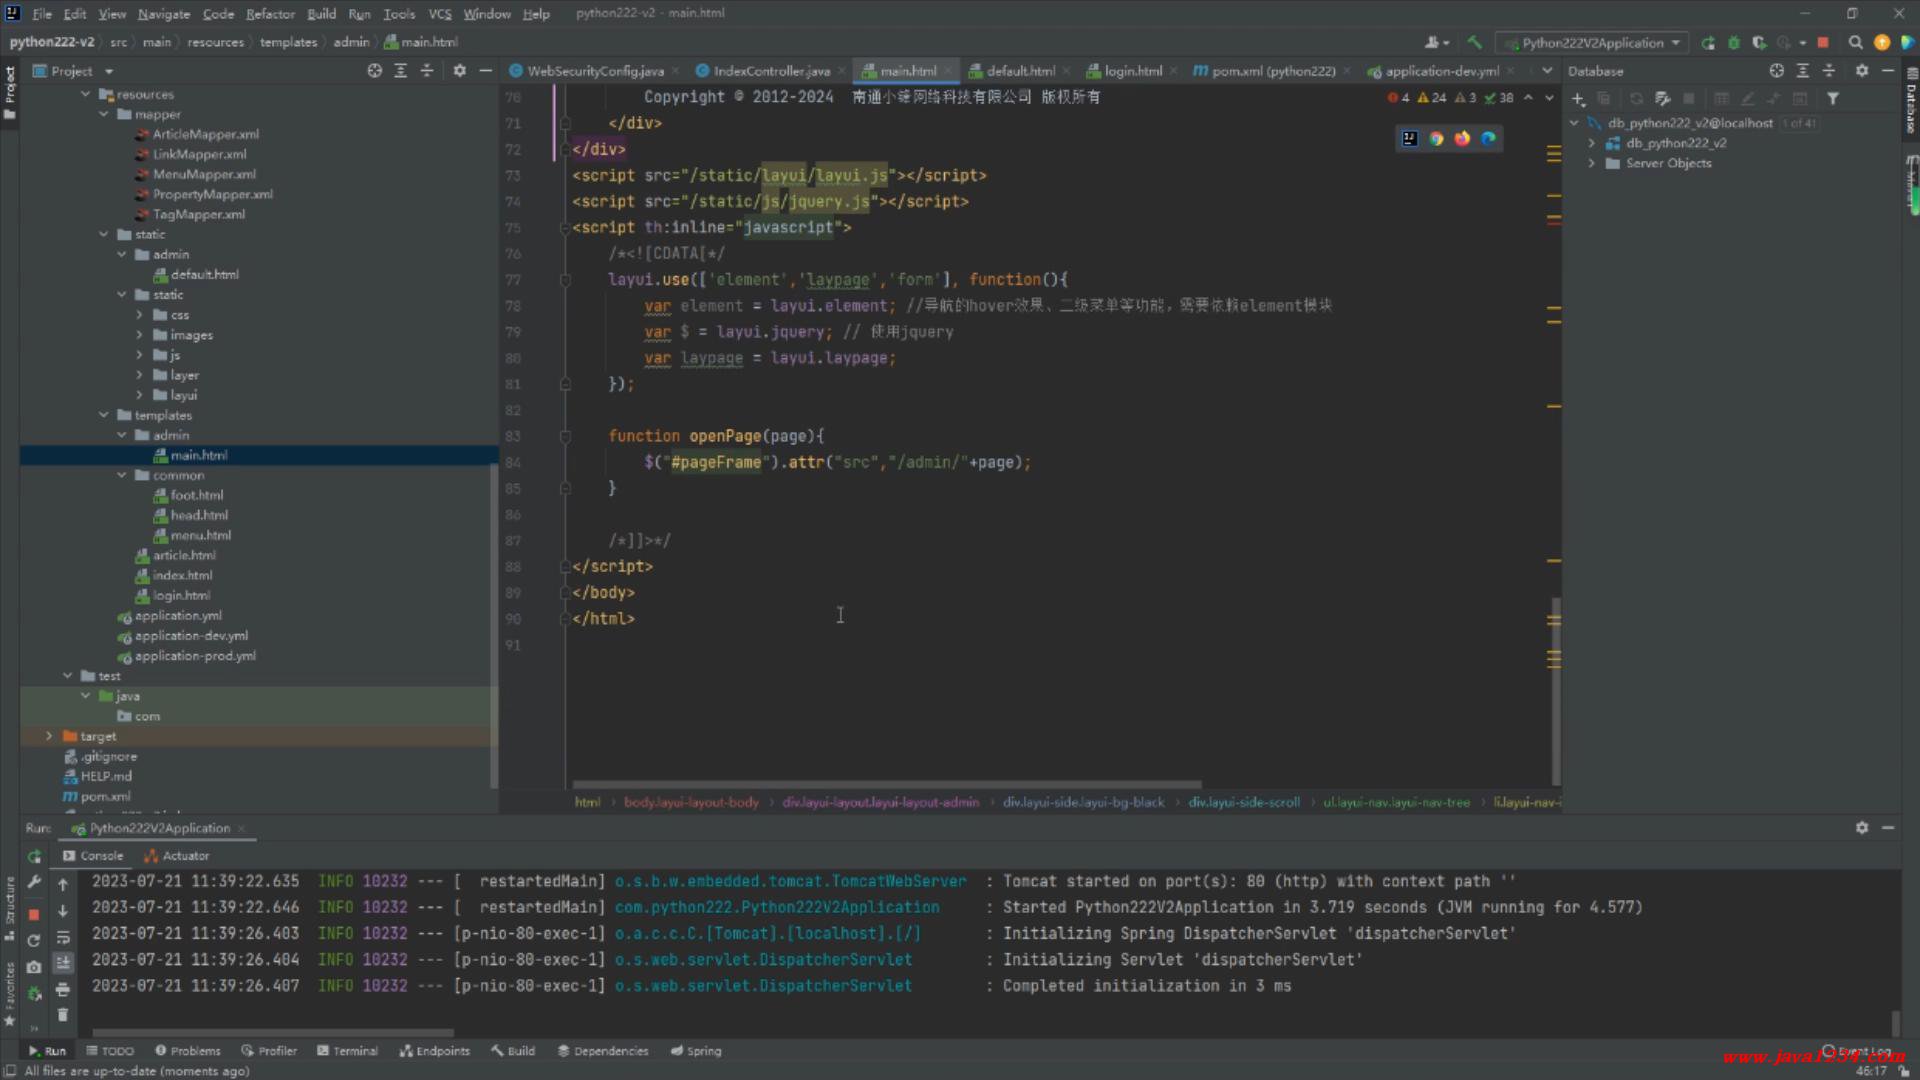This screenshot has height=1080, width=1920.
Task: Click up arrow icon in Run console toolbar
Action: click(x=62, y=885)
